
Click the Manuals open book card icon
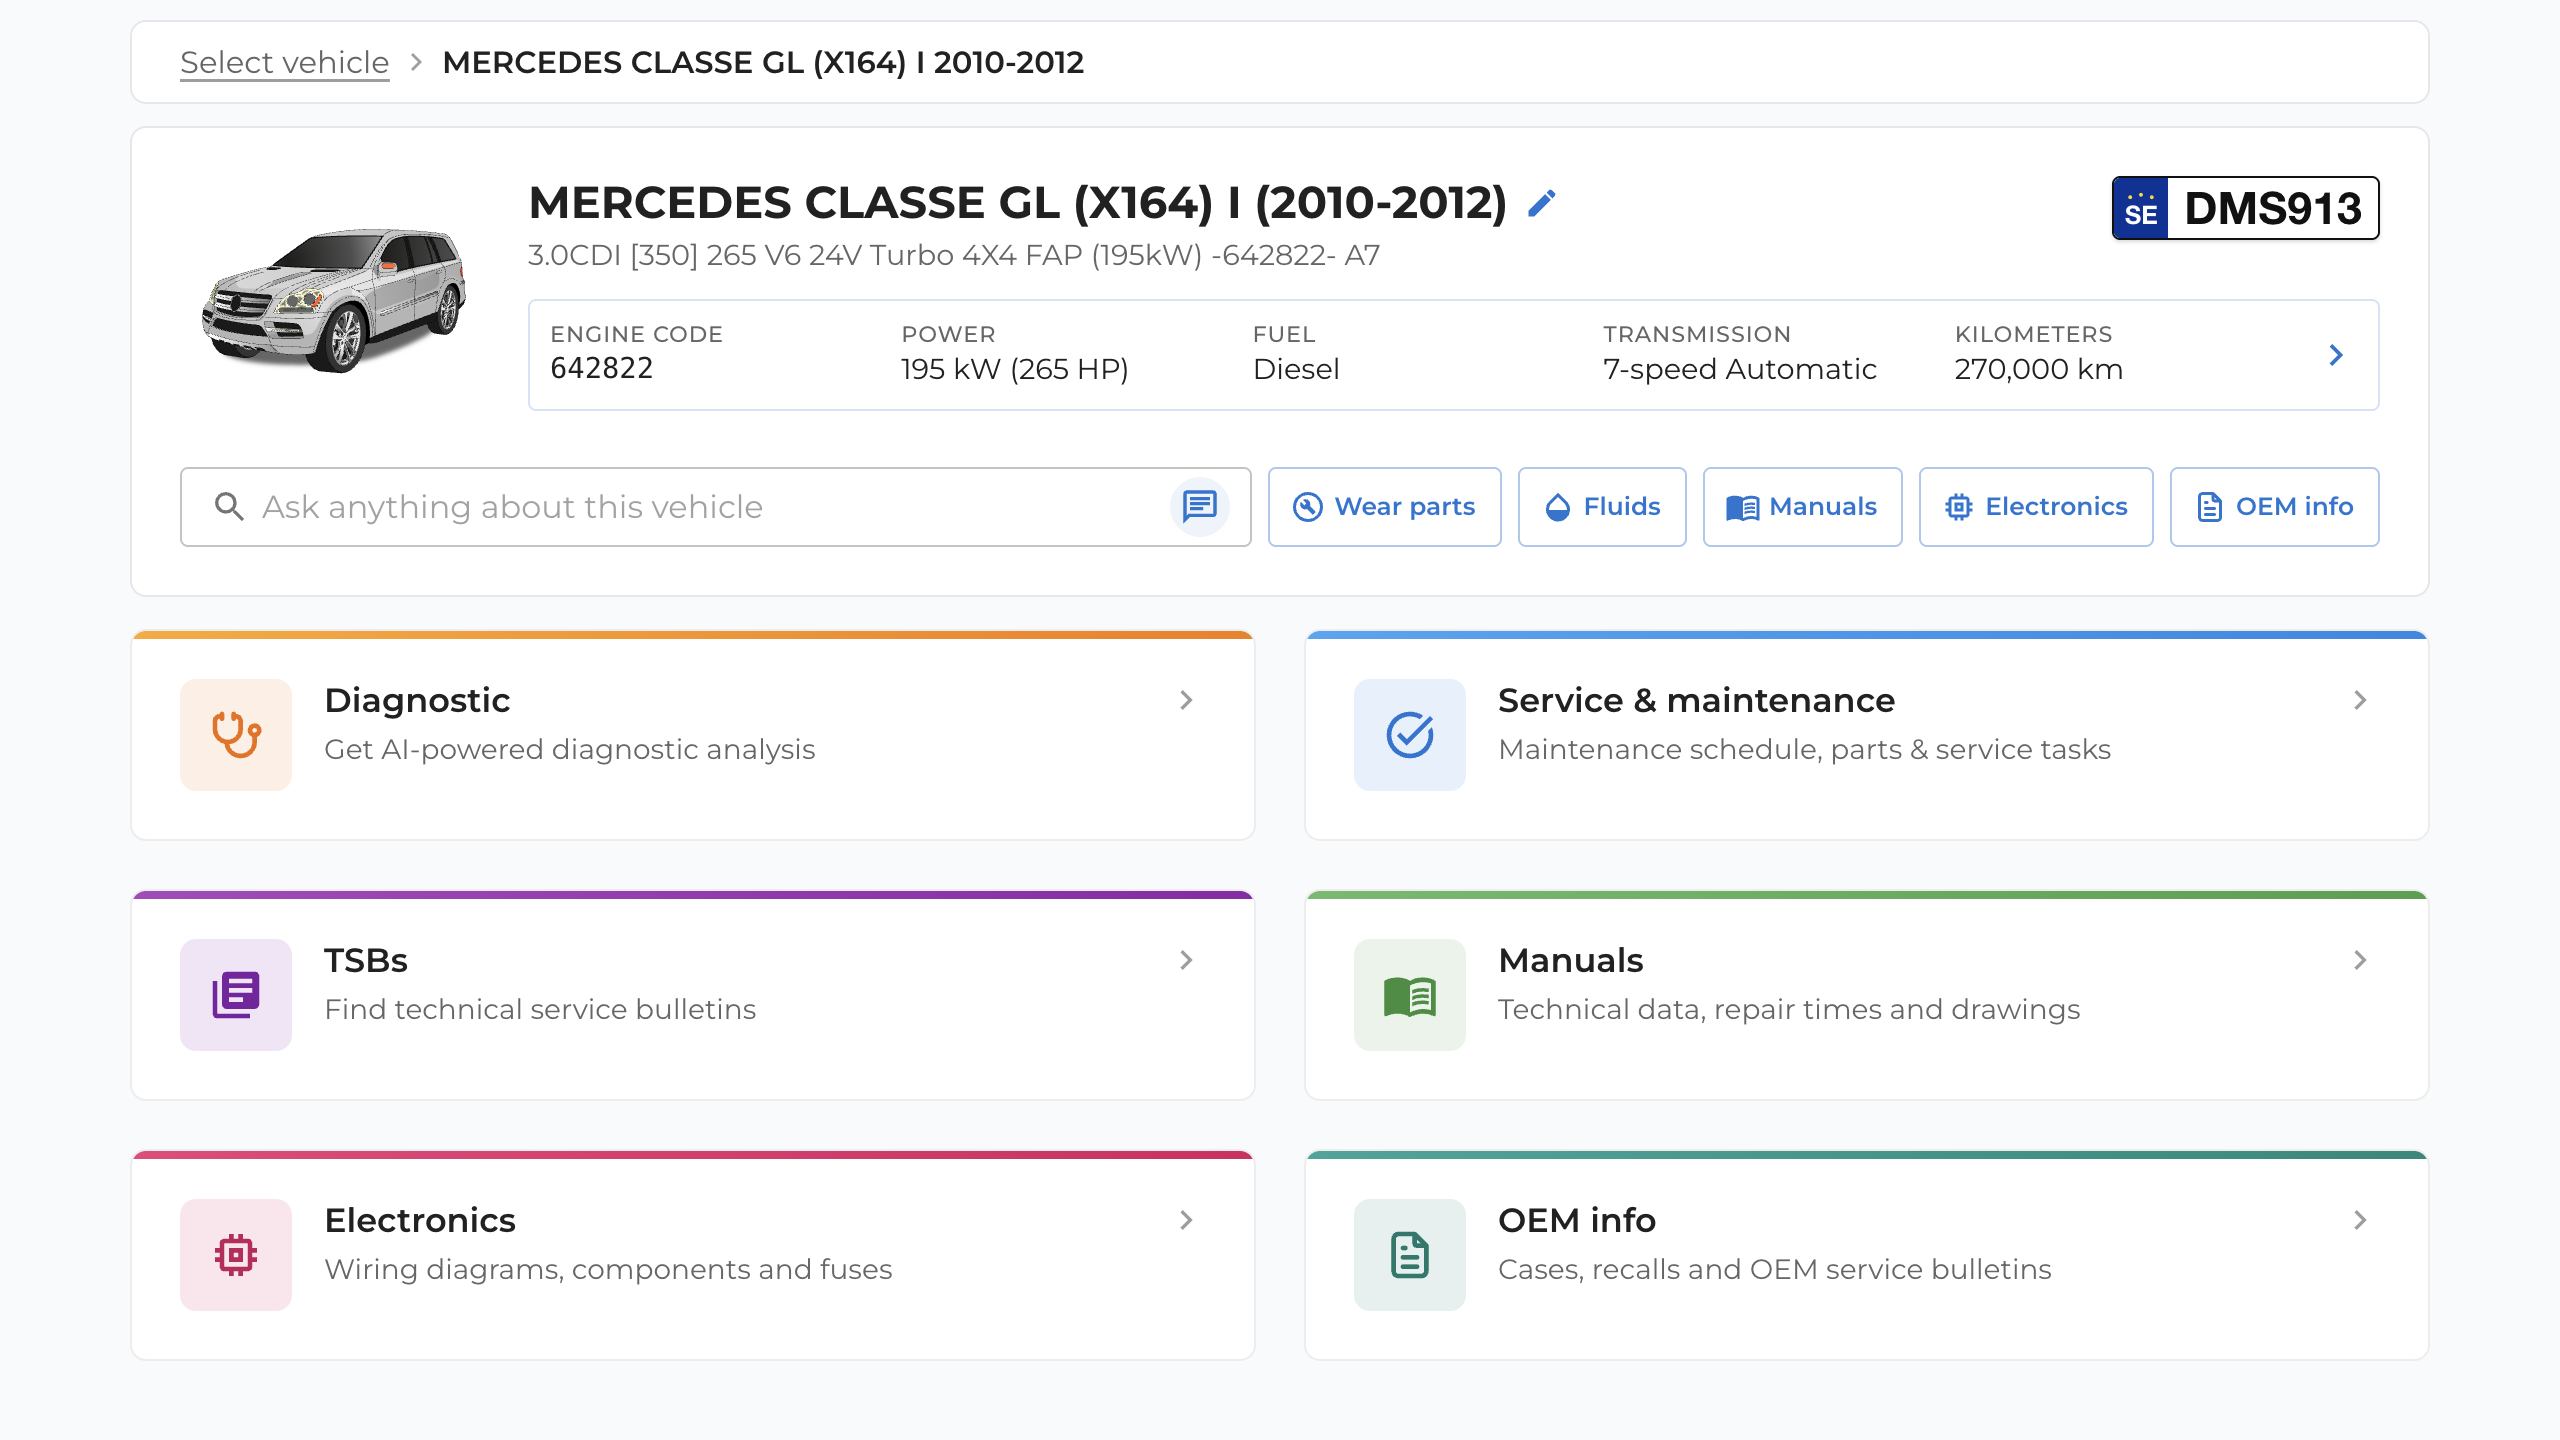[x=1410, y=995]
